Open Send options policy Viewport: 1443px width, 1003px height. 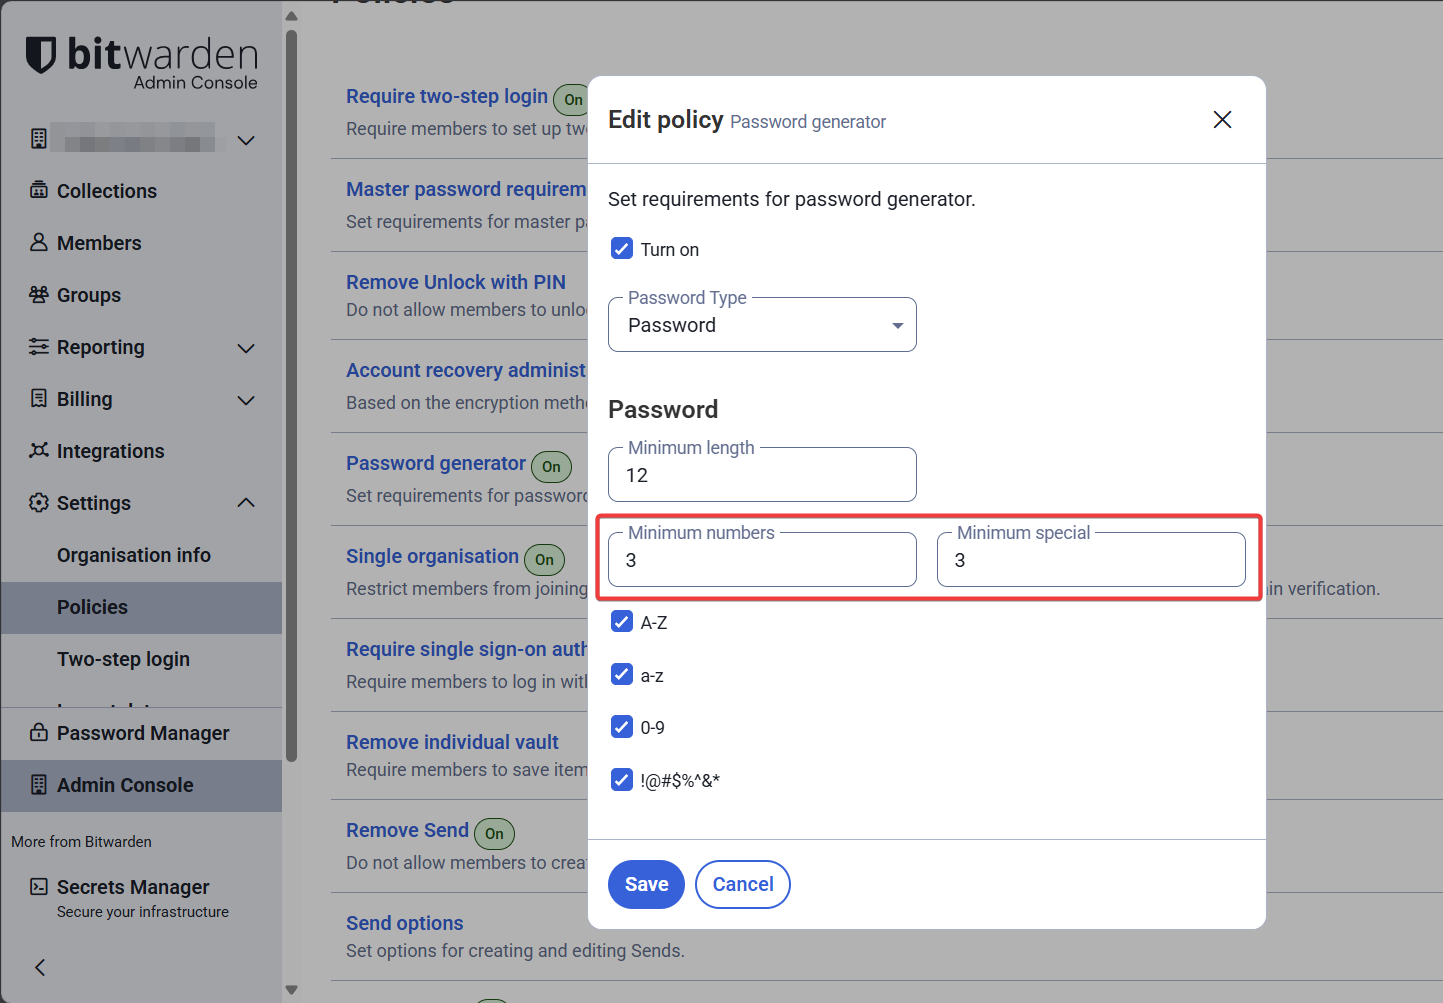coord(405,923)
